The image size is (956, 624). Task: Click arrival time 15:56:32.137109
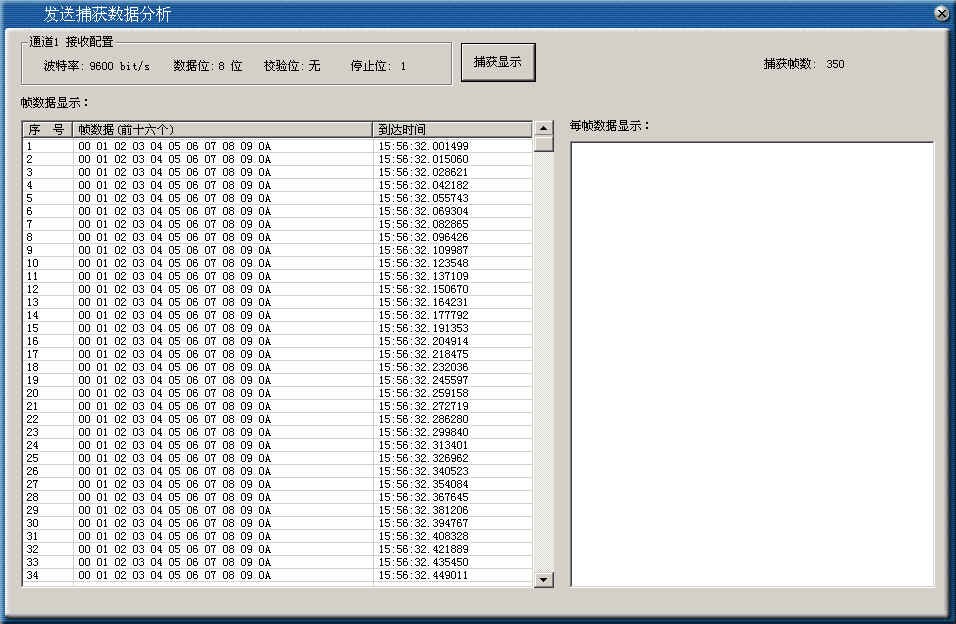(x=424, y=276)
